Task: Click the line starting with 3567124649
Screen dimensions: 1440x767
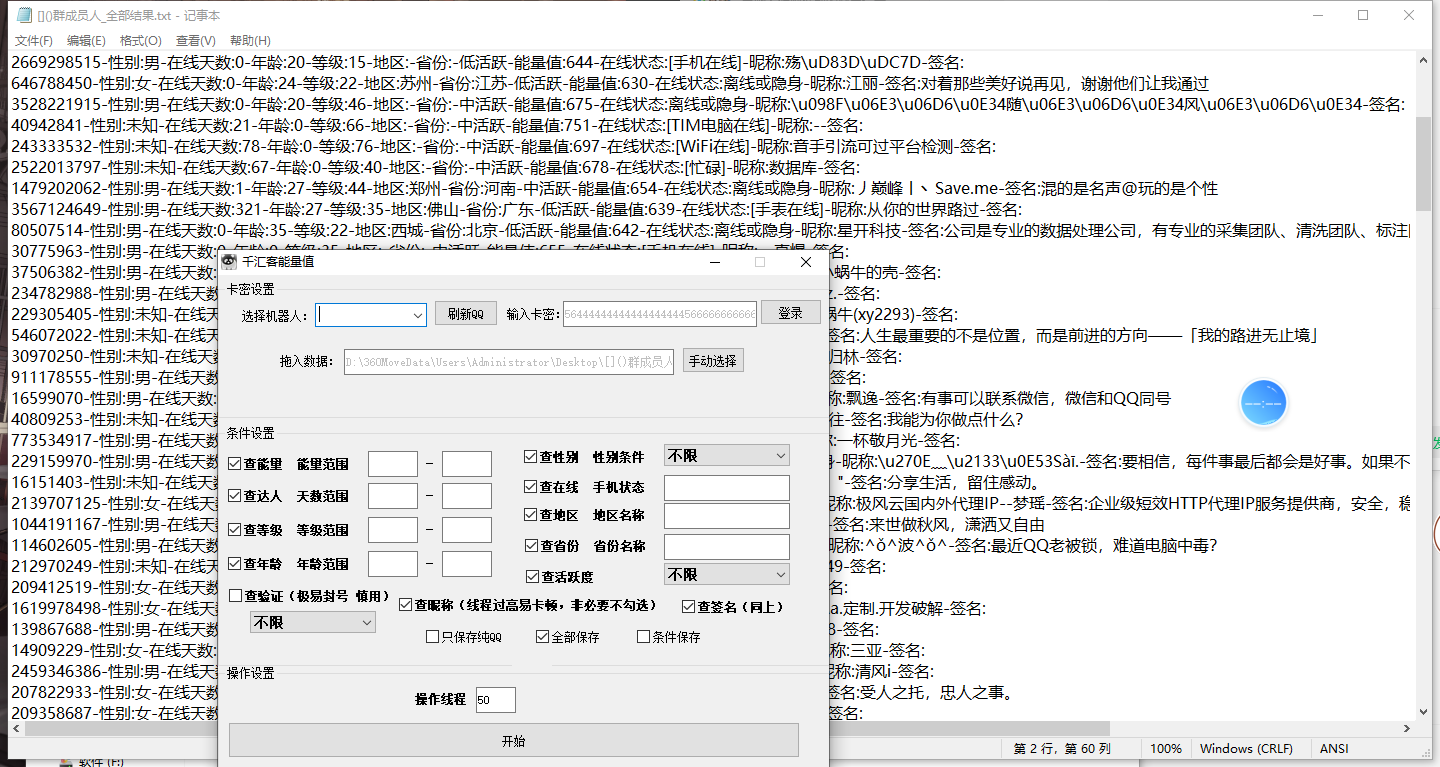Action: coord(516,209)
